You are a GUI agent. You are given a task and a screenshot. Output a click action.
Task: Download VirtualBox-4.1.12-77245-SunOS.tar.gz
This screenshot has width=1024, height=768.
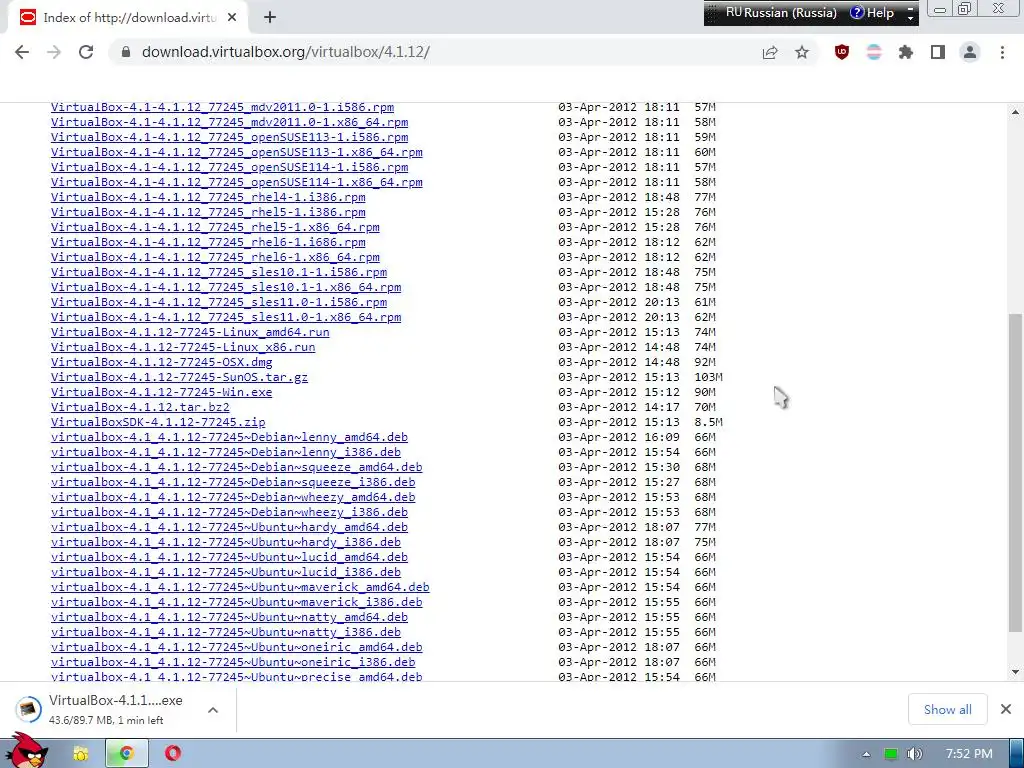(x=179, y=377)
